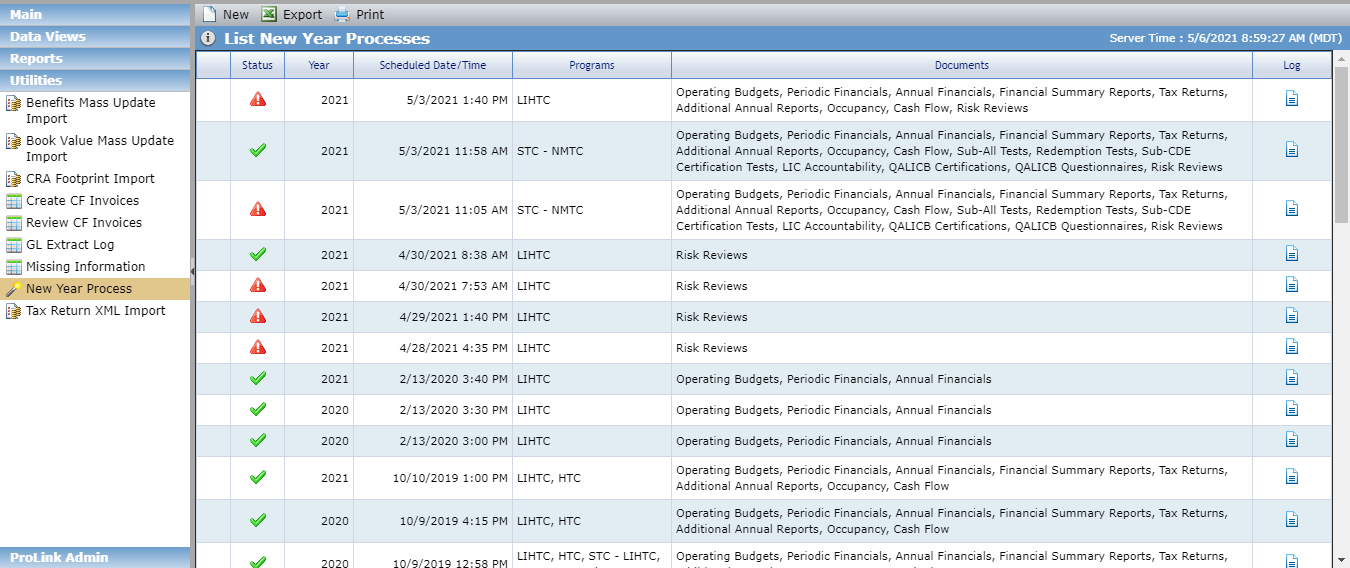Open log for 5/3/2021 1:40 PM process
1350x568 pixels.
pos(1291,99)
